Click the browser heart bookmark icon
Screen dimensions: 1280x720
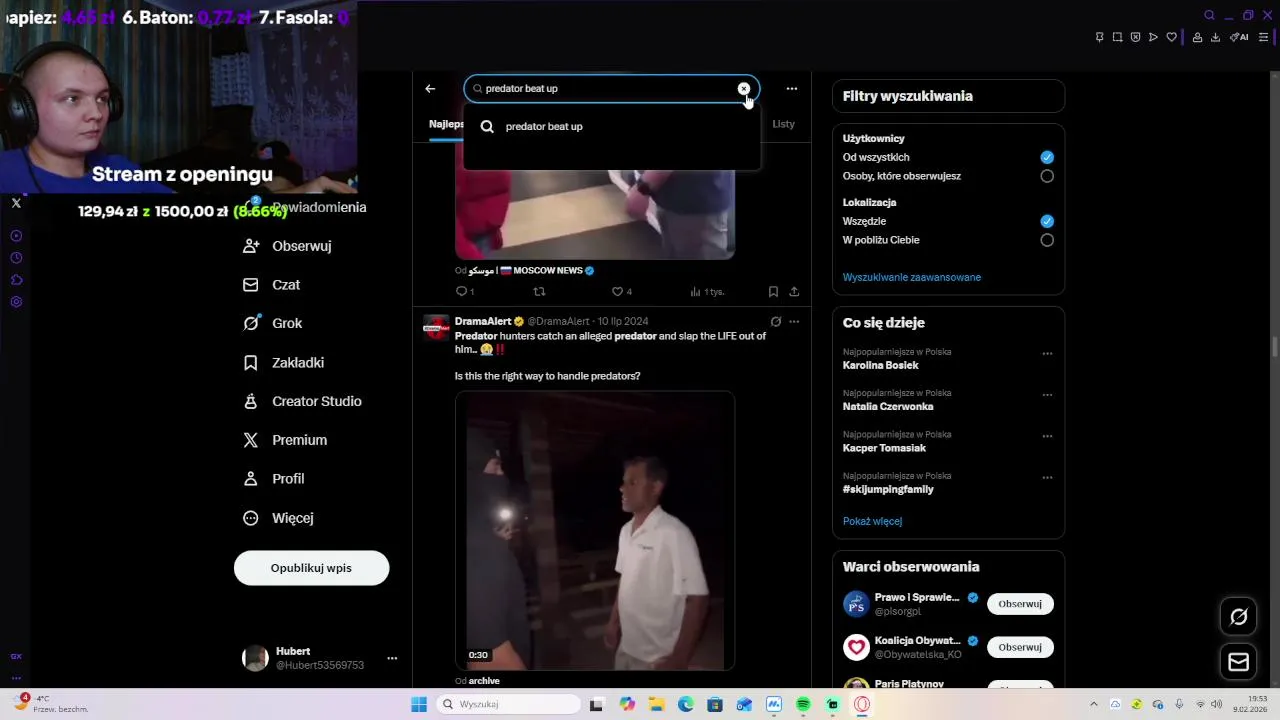1172,37
